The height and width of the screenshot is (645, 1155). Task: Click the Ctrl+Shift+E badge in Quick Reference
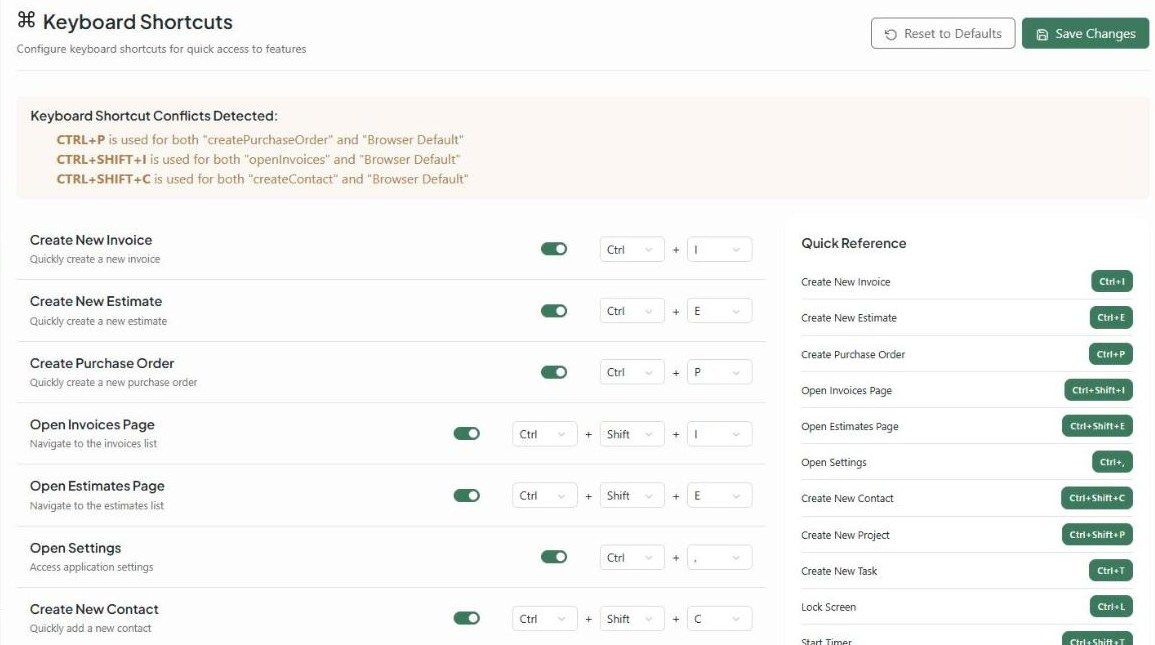point(1097,426)
